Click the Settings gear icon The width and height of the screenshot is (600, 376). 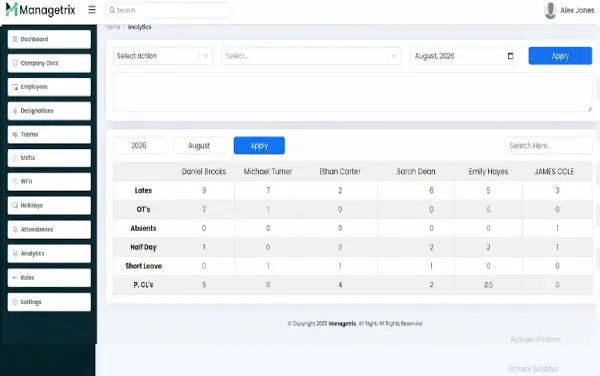point(15,302)
